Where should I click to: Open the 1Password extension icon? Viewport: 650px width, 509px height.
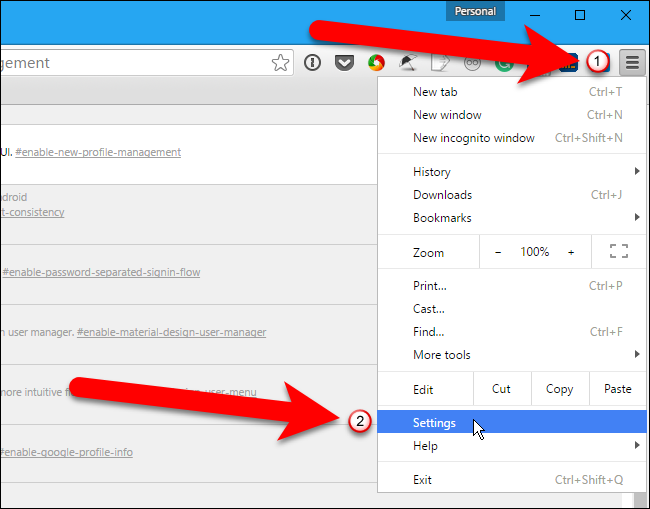312,63
